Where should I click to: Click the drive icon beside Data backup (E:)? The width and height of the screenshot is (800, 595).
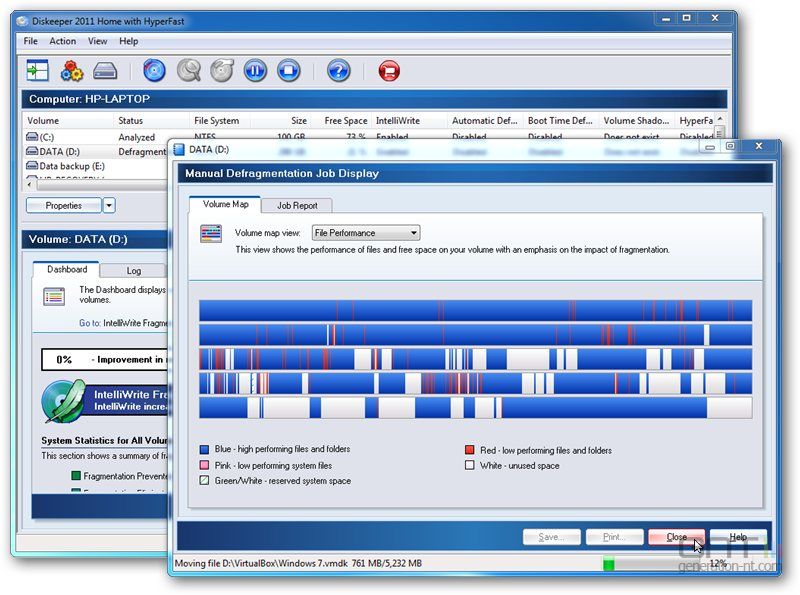pyautogui.click(x=32, y=165)
